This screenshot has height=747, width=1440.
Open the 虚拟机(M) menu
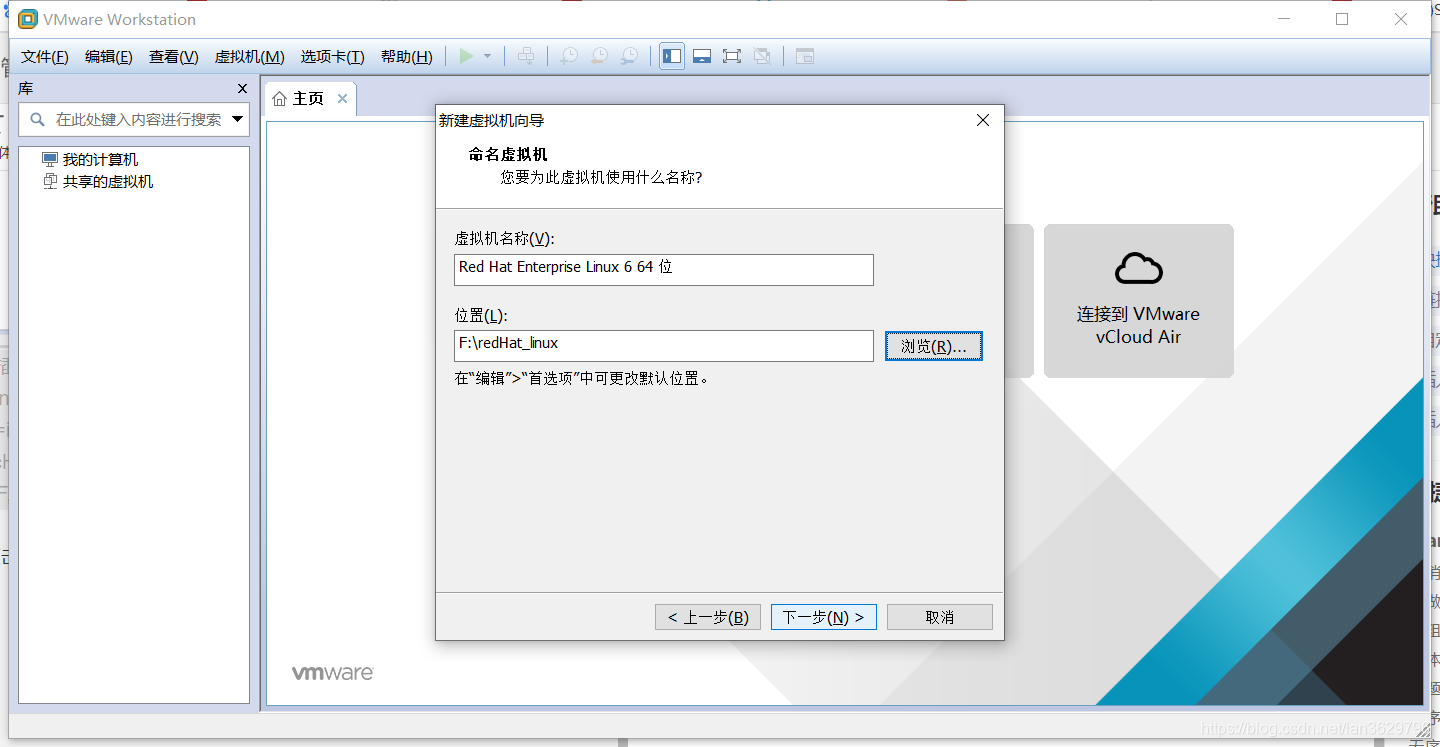pyautogui.click(x=250, y=57)
